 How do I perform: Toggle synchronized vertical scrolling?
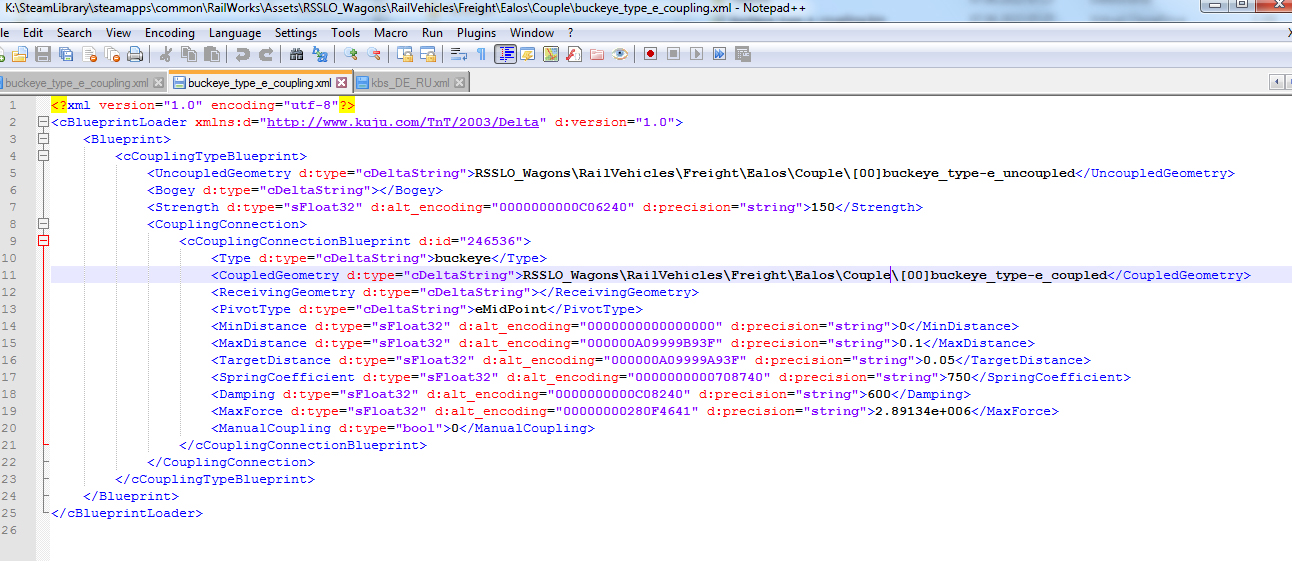[x=404, y=54]
